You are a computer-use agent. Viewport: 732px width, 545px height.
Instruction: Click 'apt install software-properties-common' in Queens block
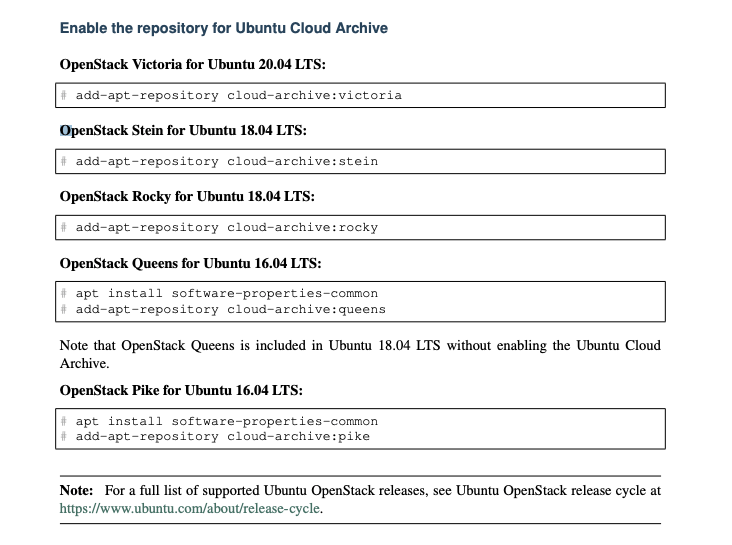click(227, 293)
